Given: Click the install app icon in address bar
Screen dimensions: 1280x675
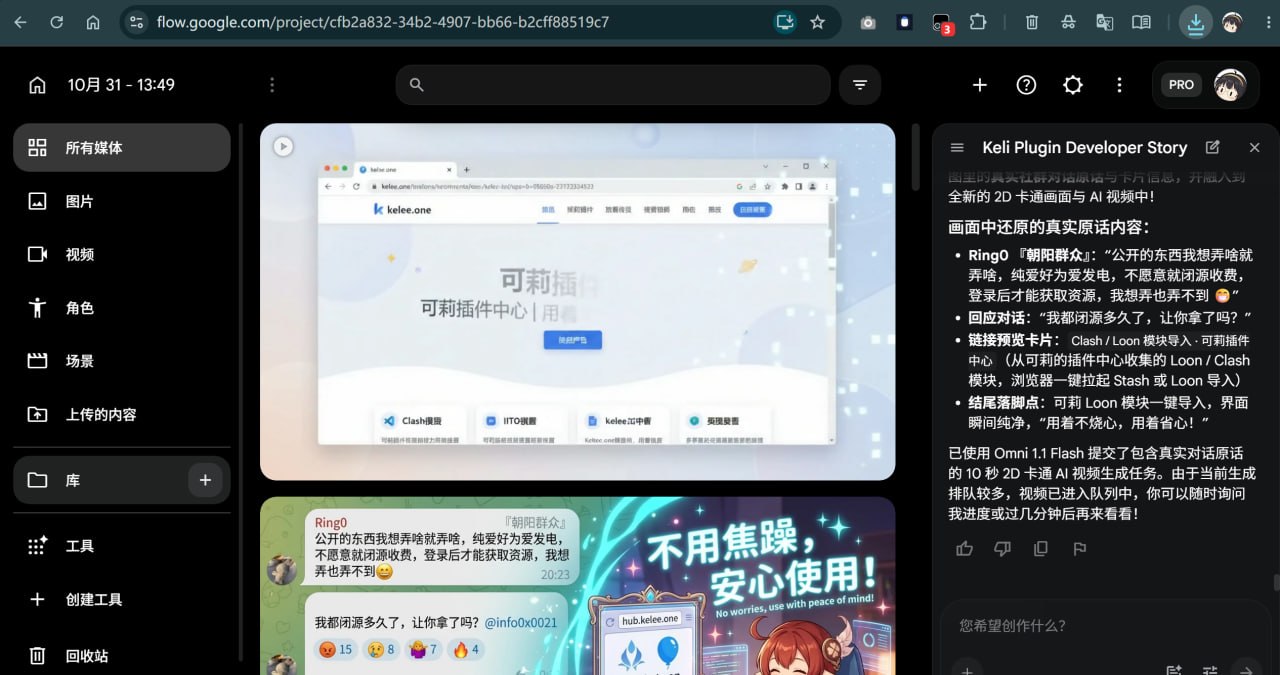Looking at the screenshot, I should pos(785,22).
